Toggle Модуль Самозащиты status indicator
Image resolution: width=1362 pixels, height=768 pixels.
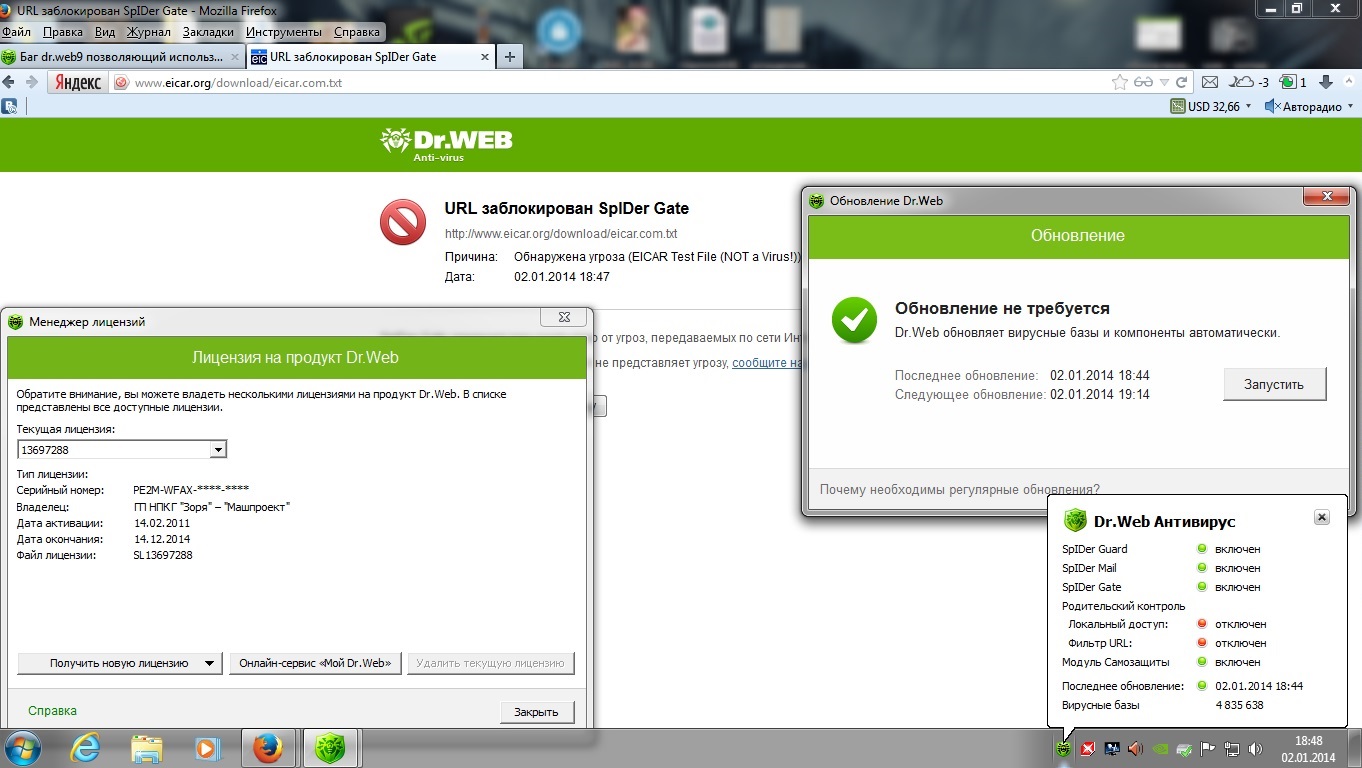click(x=1202, y=662)
